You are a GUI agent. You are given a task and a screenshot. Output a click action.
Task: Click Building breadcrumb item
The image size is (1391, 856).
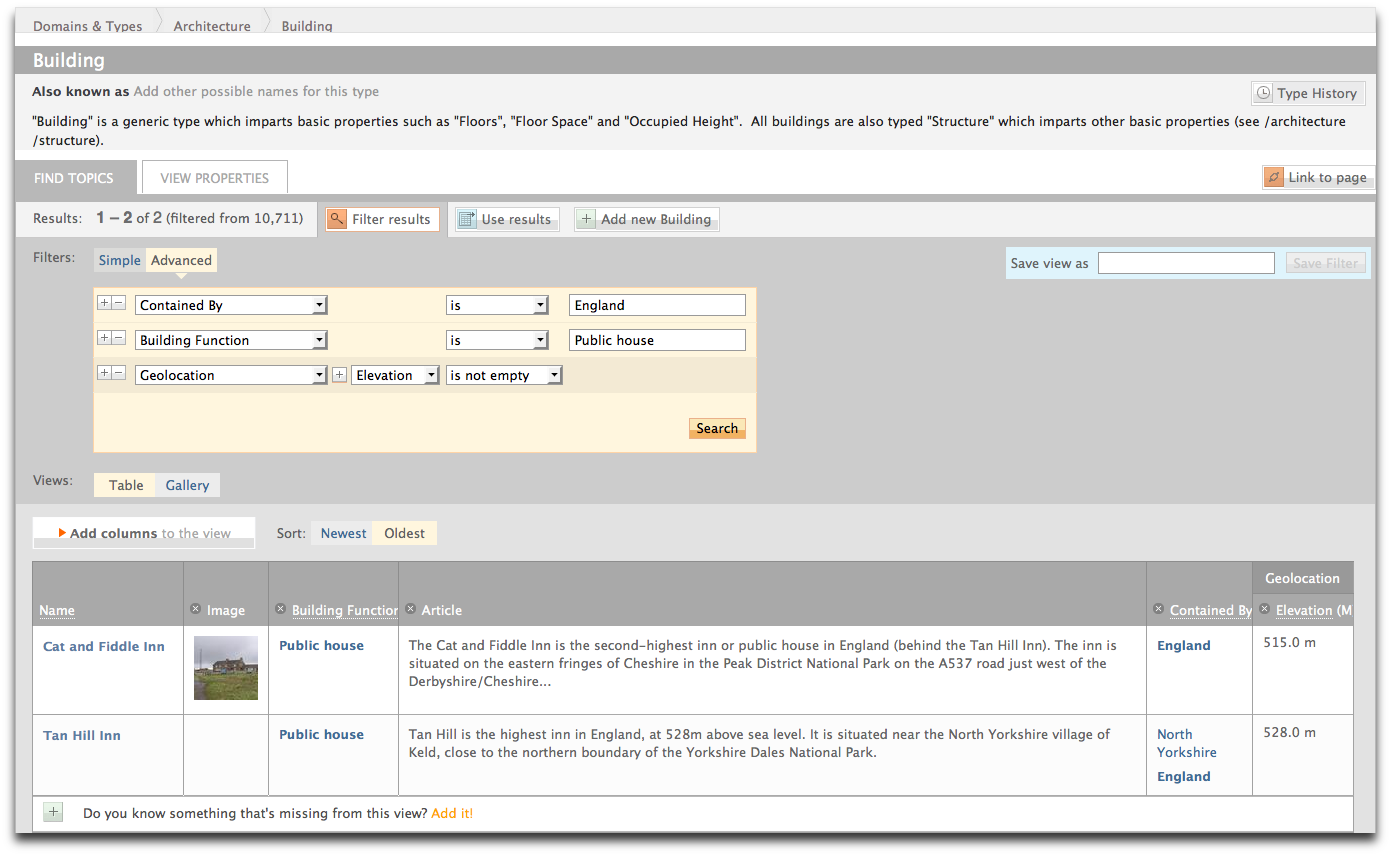(x=307, y=26)
